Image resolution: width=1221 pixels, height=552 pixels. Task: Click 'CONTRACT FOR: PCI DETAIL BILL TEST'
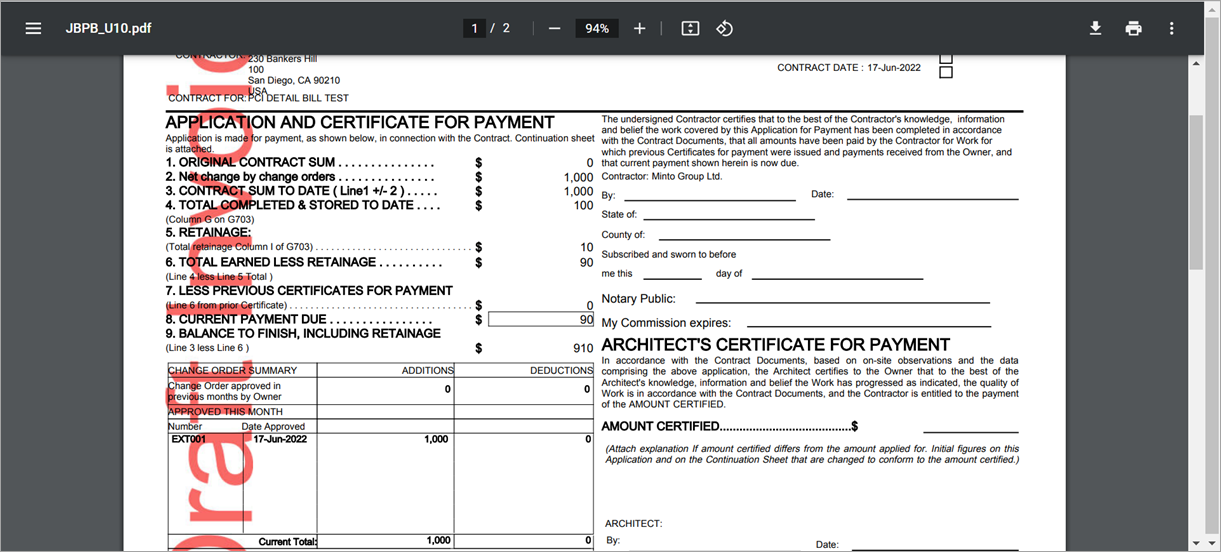pyautogui.click(x=258, y=98)
